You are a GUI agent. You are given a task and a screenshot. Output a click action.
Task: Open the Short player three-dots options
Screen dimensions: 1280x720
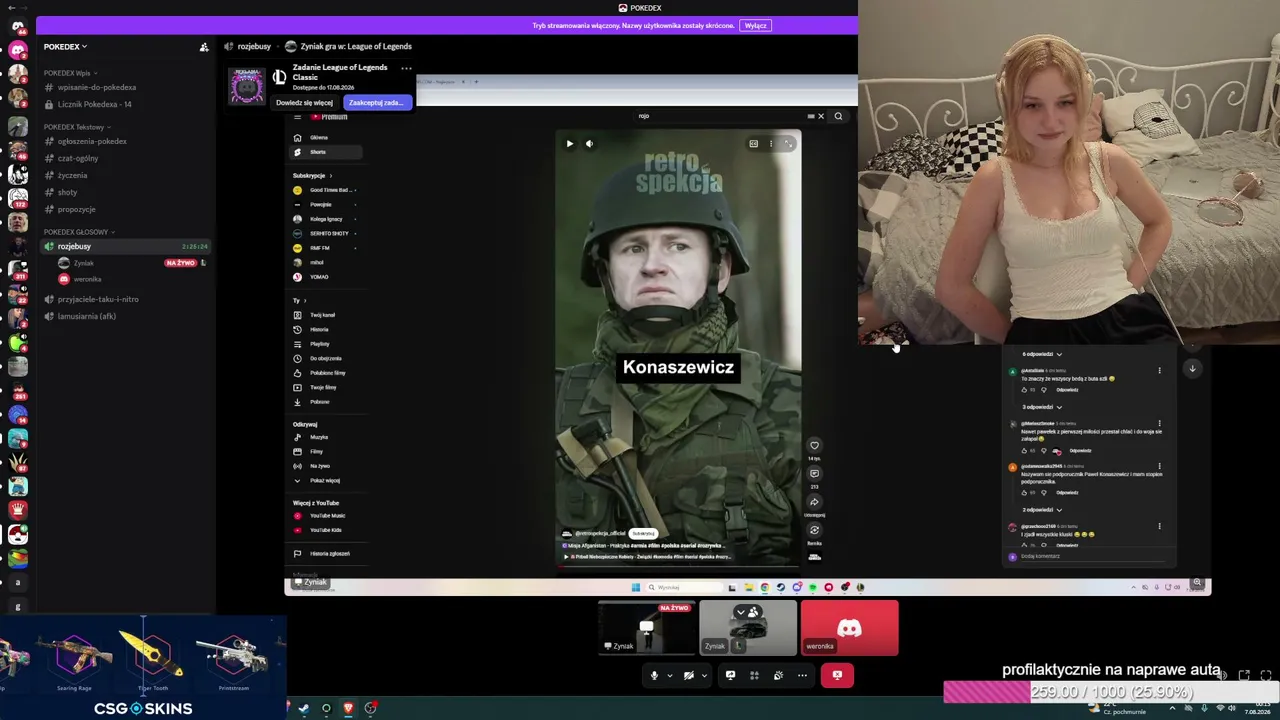click(x=771, y=144)
